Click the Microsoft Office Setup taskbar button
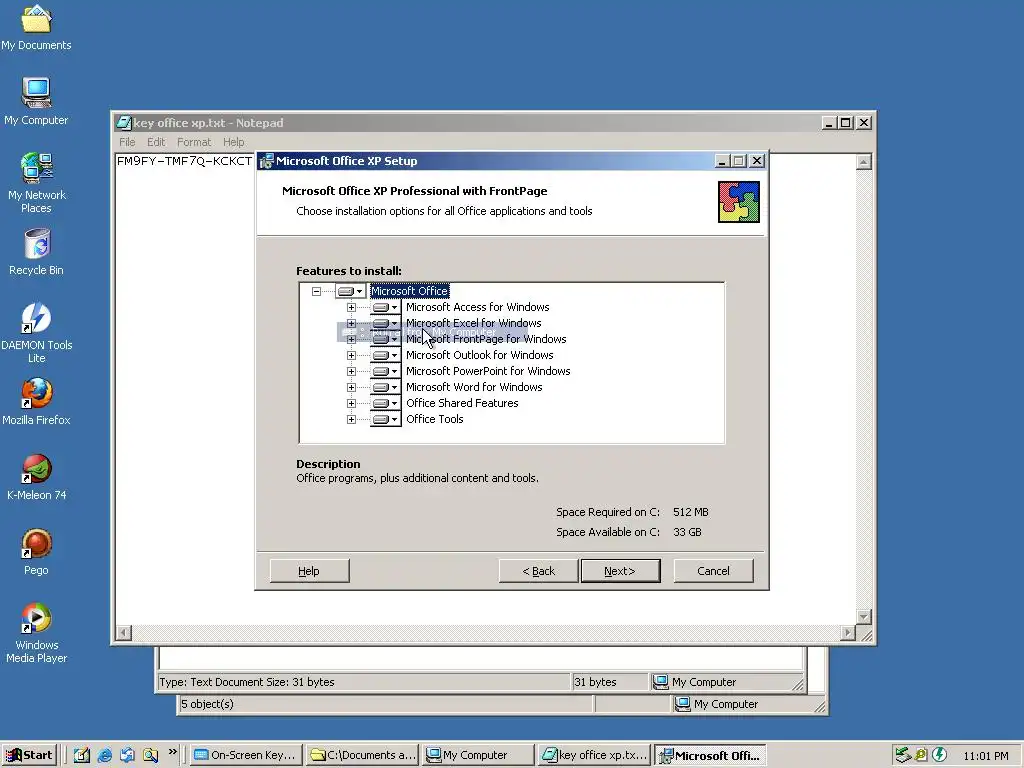This screenshot has height=768, width=1024. tap(711, 755)
